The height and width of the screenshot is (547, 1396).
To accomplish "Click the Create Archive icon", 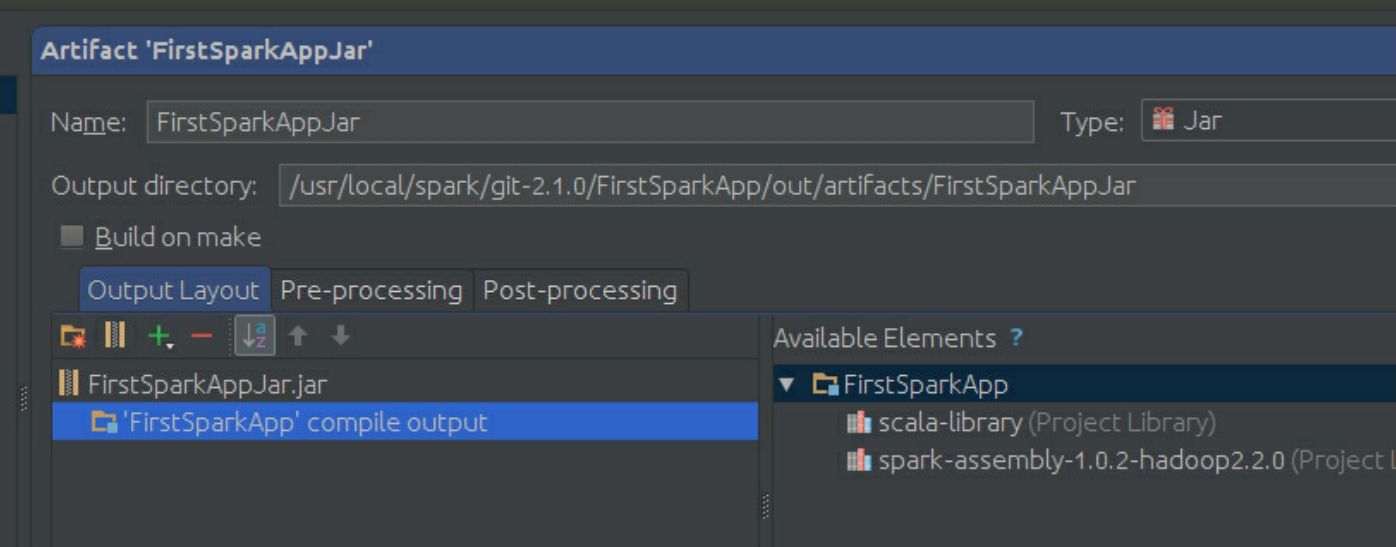I will (115, 336).
